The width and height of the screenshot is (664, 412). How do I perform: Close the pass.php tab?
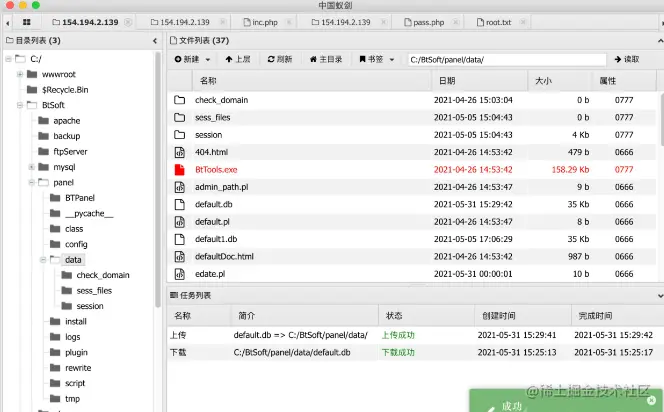(456, 22)
